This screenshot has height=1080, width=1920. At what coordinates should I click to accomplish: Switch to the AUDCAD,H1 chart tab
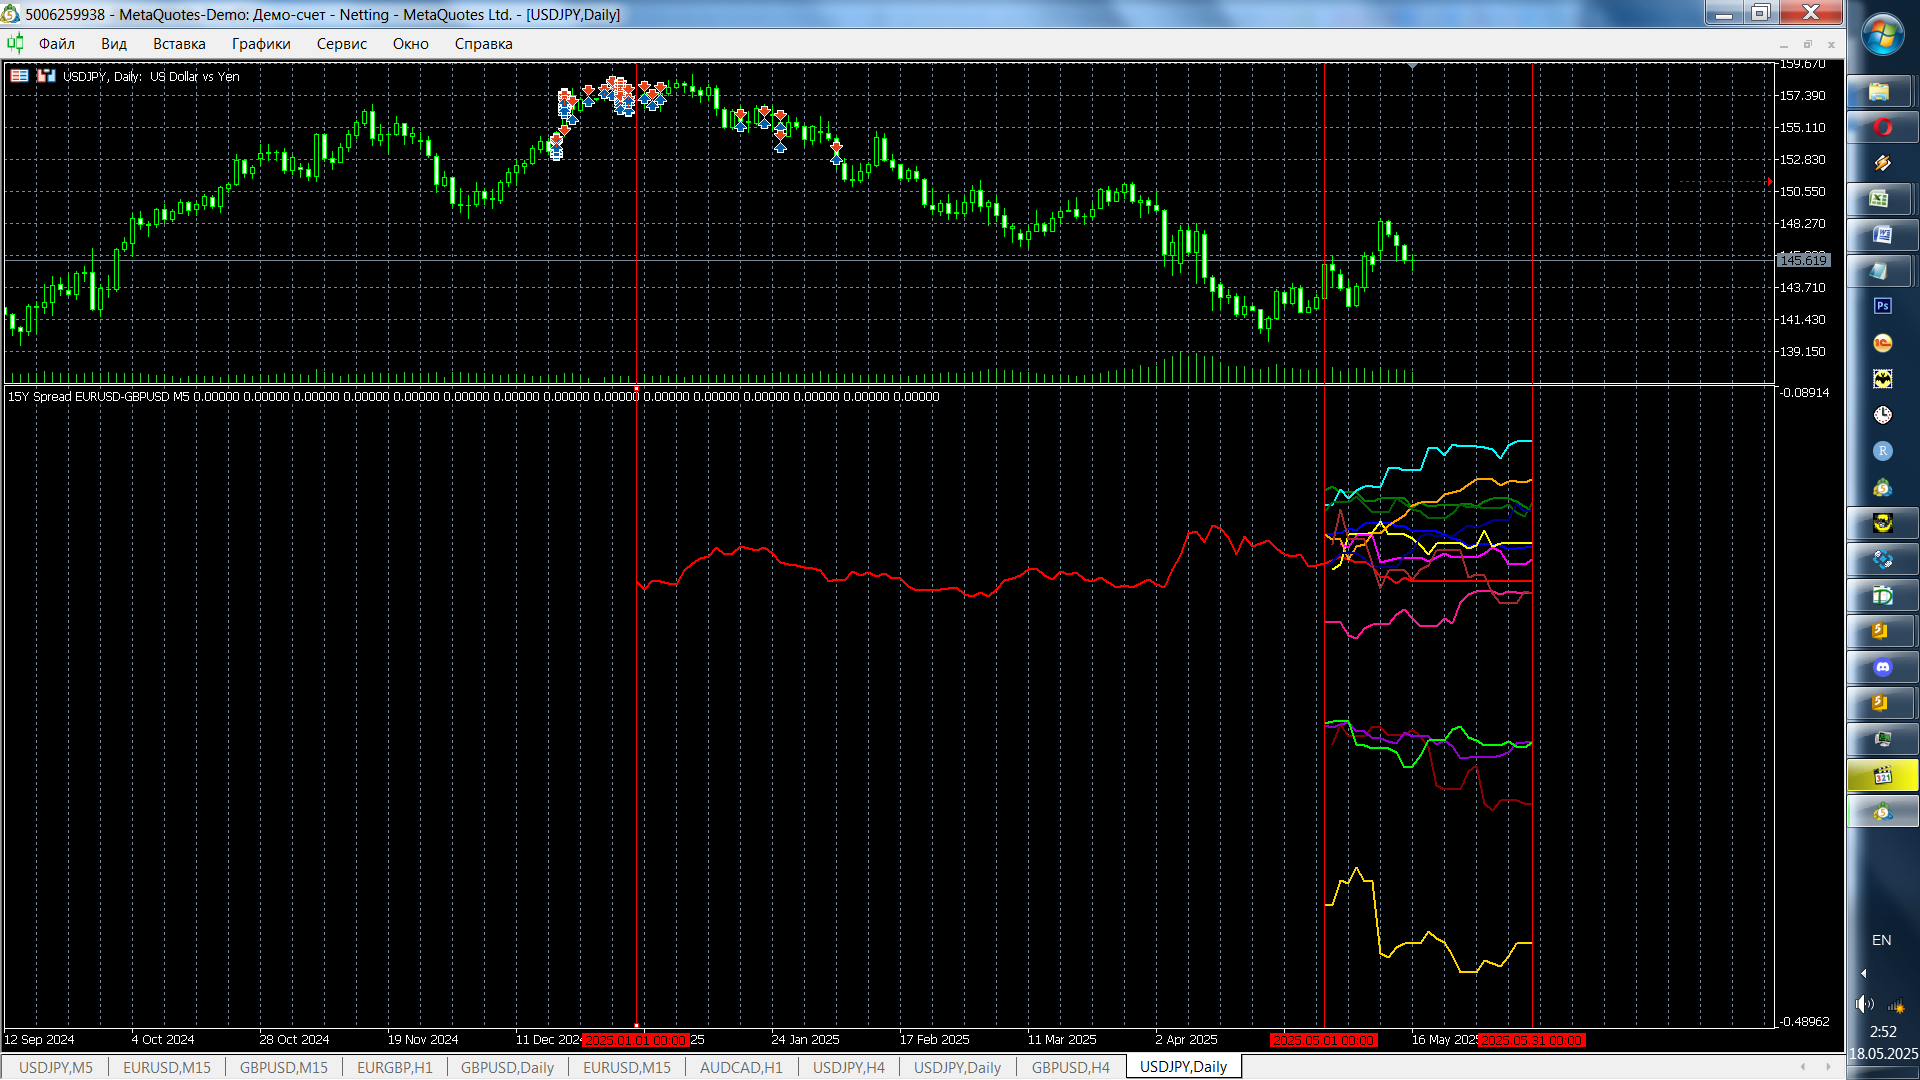pyautogui.click(x=741, y=1067)
